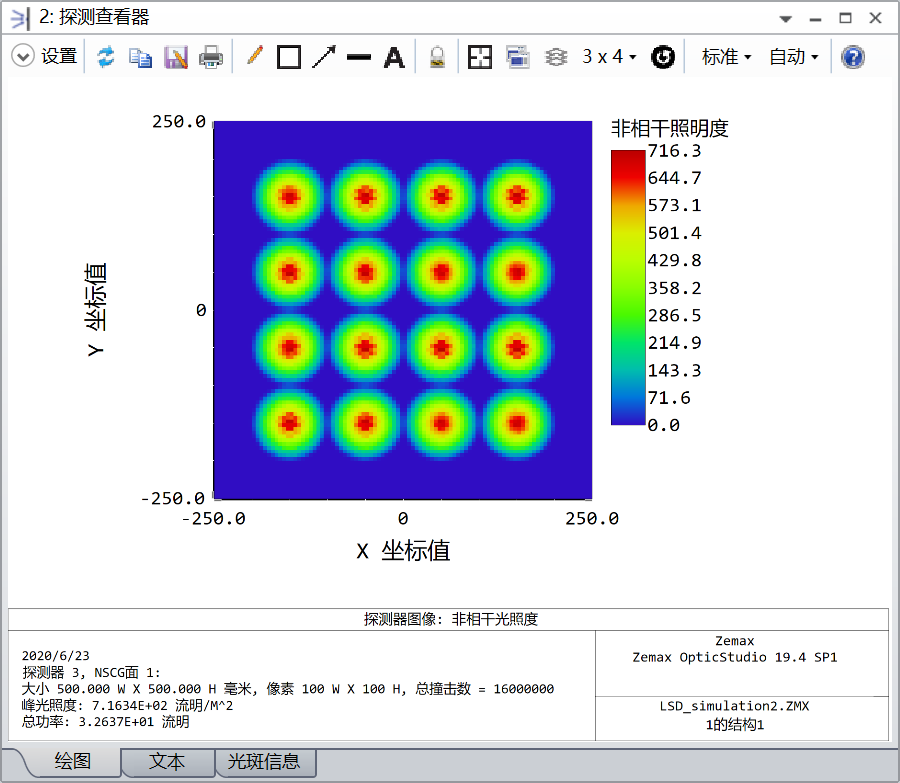Switch to the 文本 tab
This screenshot has height=783, width=900.
point(167,762)
